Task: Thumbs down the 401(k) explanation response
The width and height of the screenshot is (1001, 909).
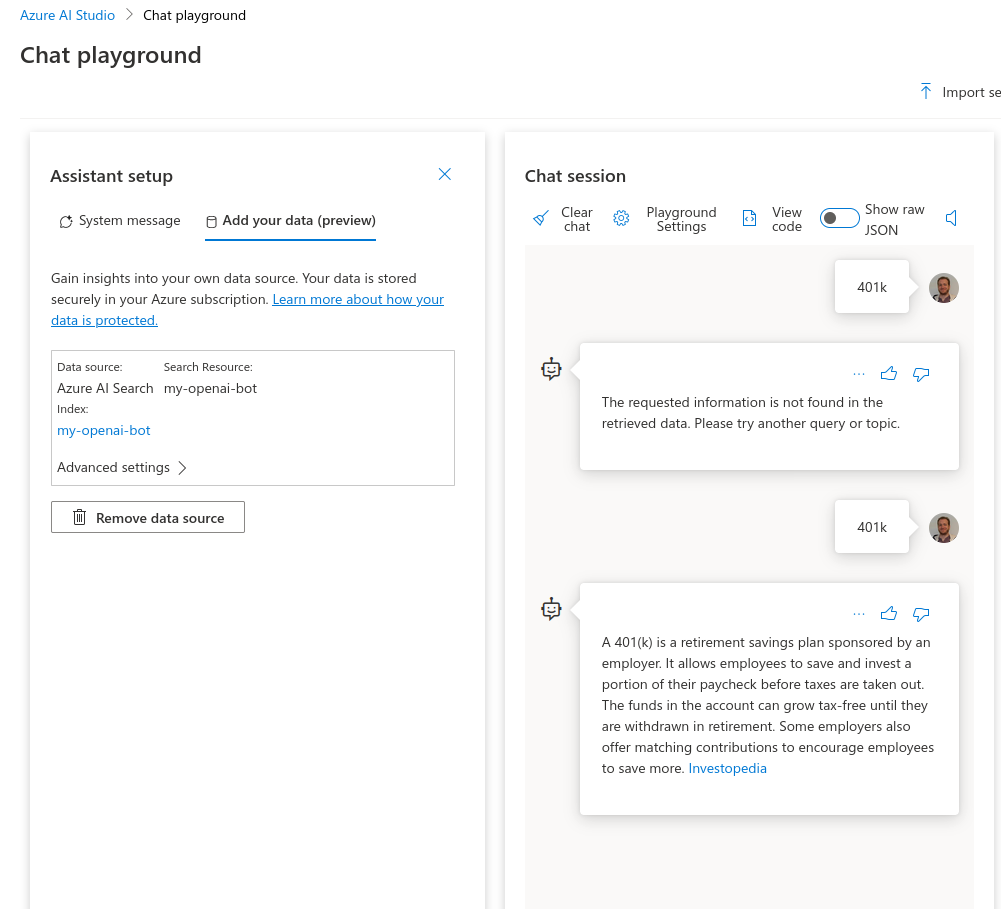Action: pyautogui.click(x=921, y=614)
